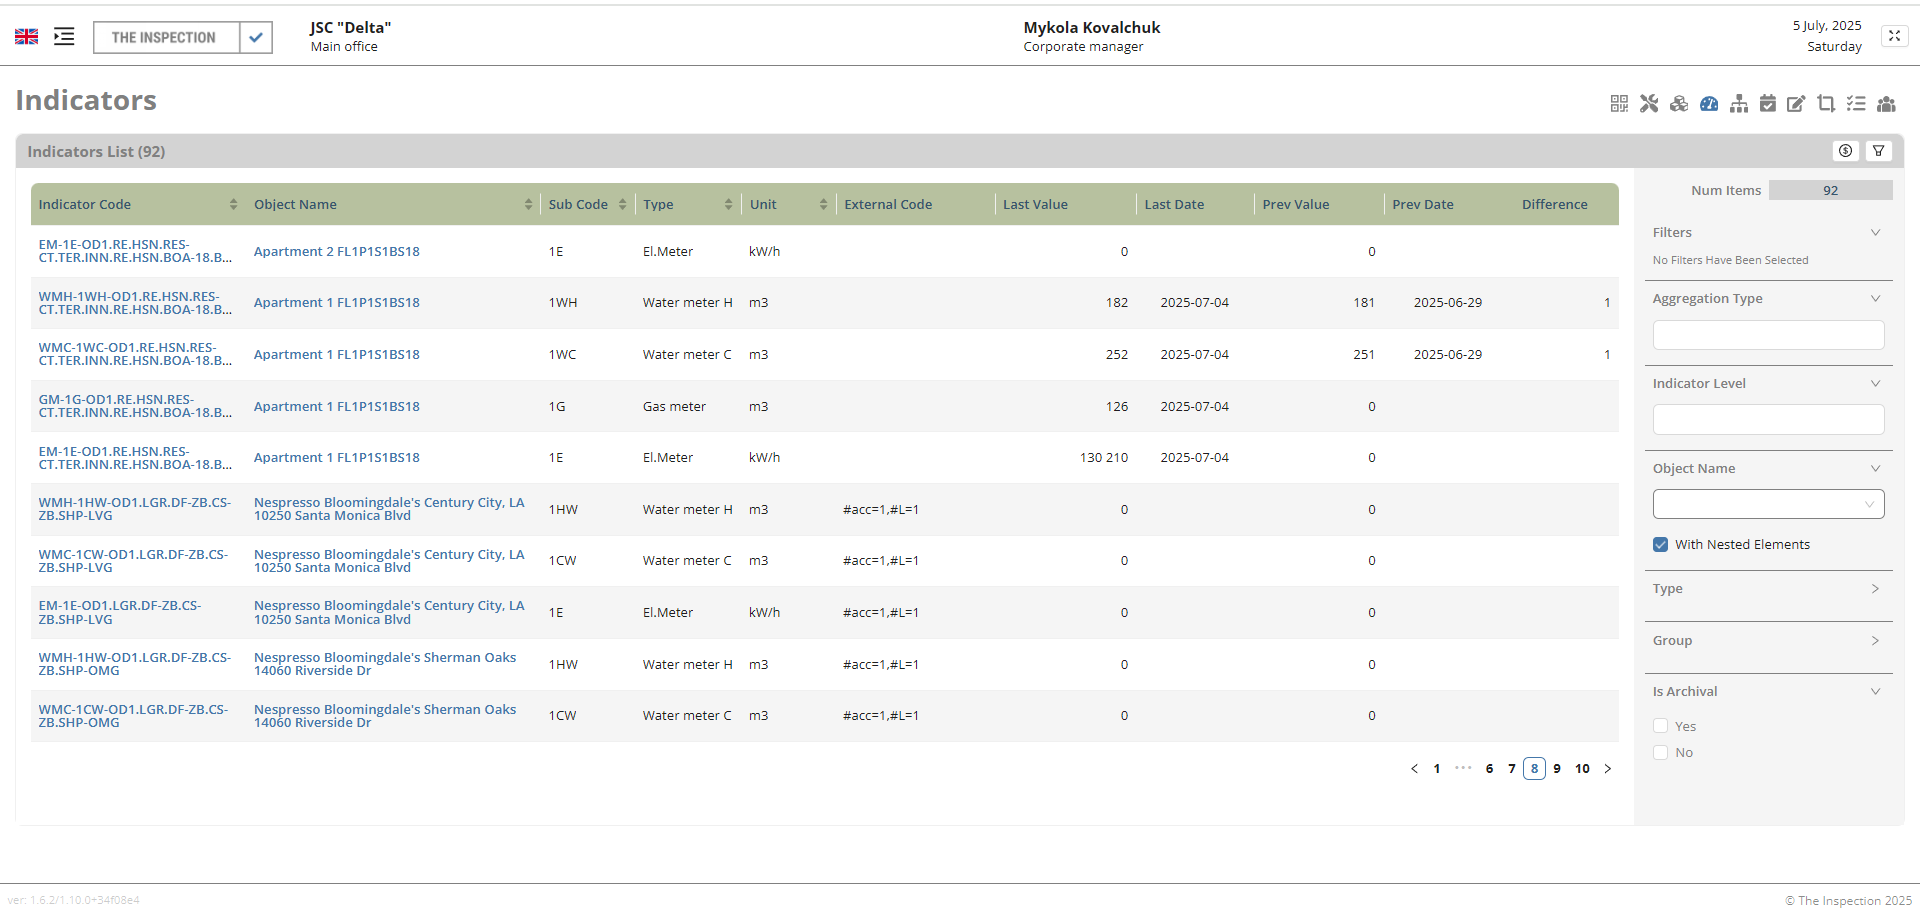Screen dimensions: 1920x917
Task: Open the QR code scanner icon
Action: coord(1619,104)
